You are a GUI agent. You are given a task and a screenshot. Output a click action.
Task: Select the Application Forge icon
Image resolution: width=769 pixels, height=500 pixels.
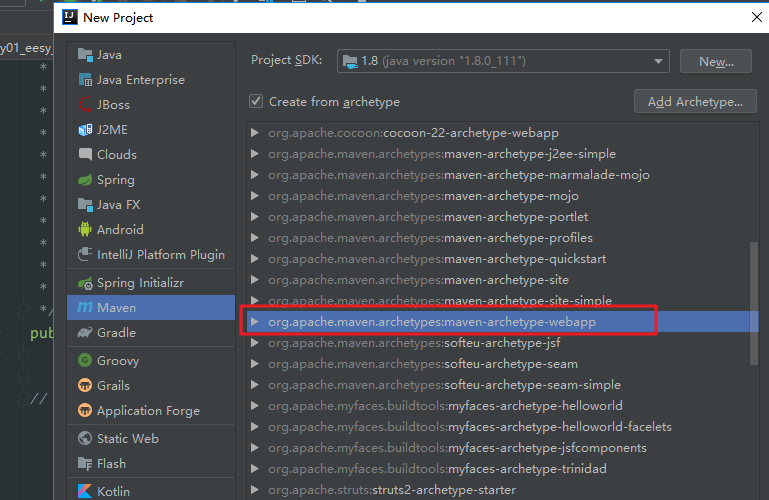[x=85, y=411]
